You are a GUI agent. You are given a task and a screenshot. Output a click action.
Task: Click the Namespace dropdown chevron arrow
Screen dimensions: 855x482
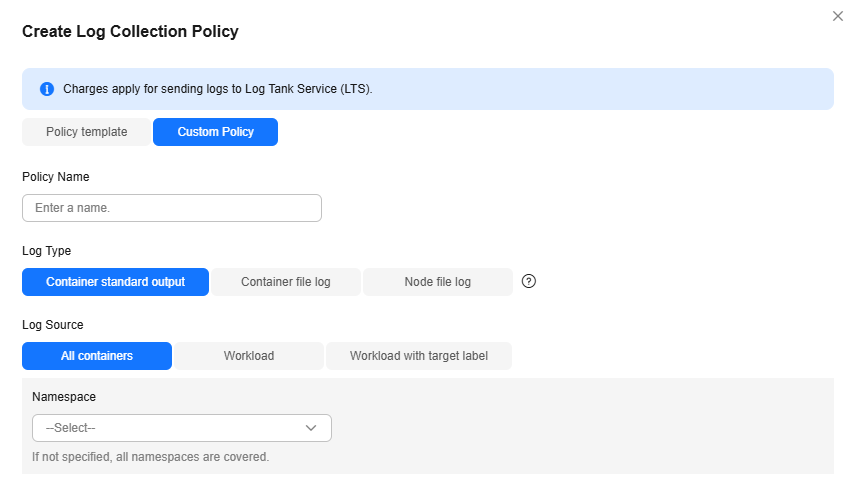(x=311, y=428)
